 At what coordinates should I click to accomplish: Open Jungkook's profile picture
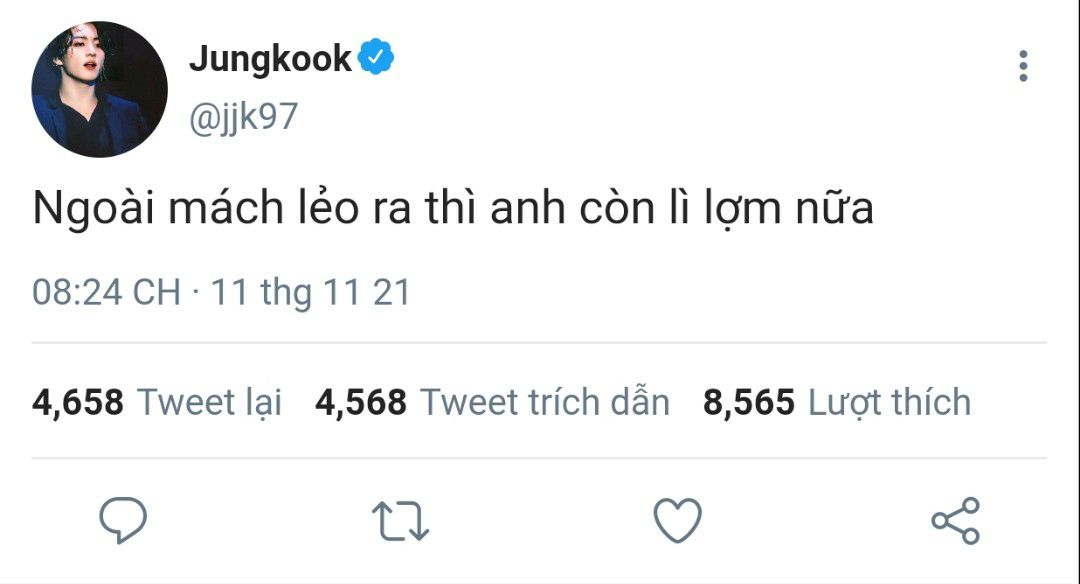(x=100, y=90)
